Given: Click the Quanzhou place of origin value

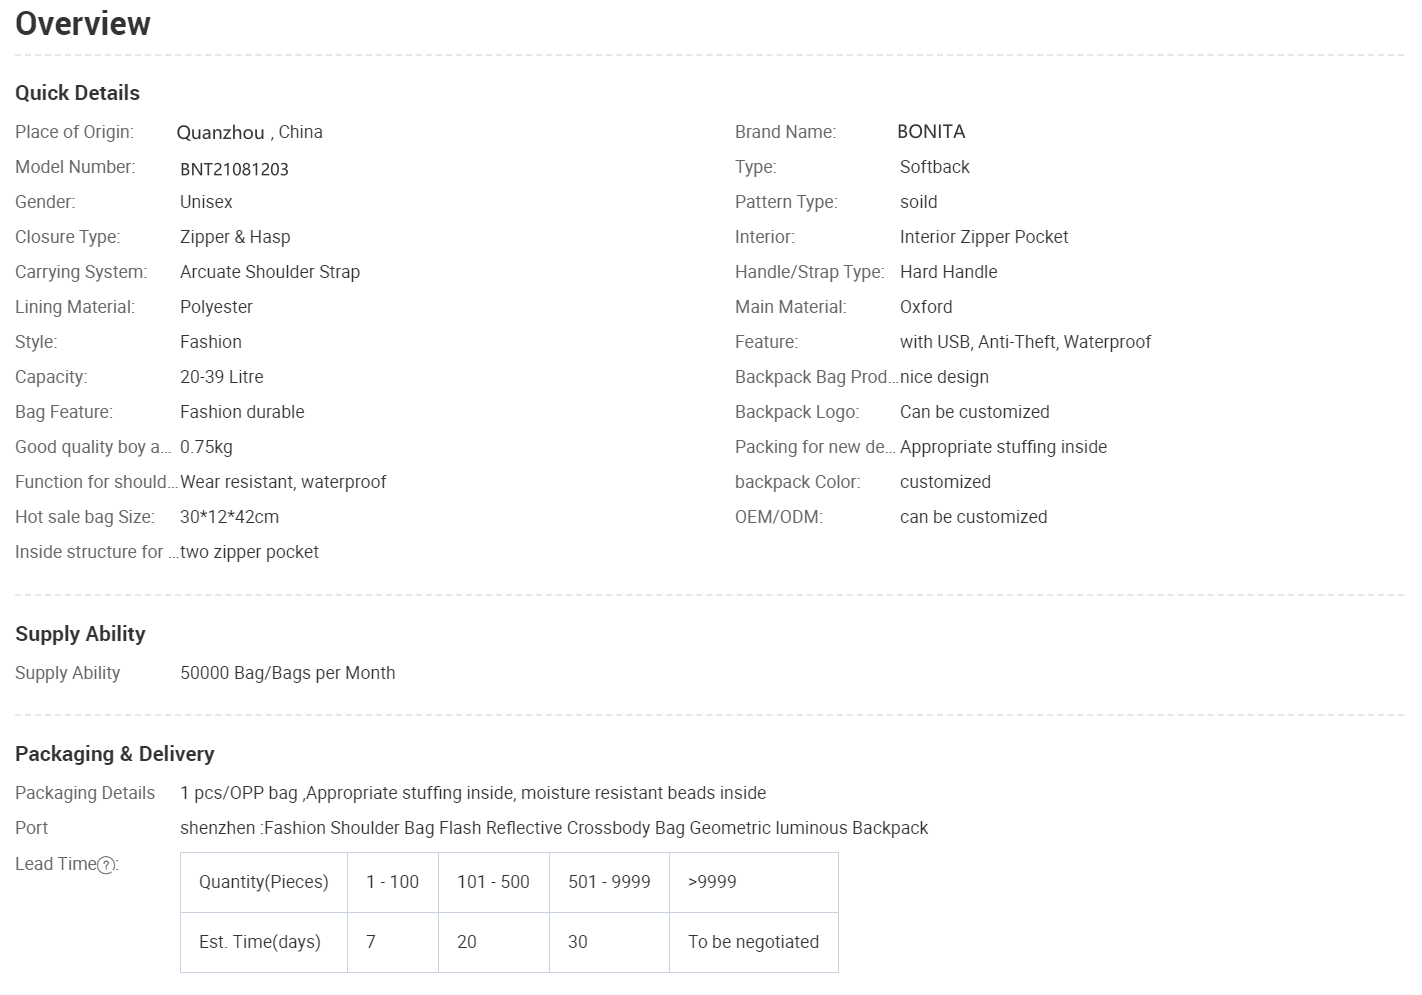Looking at the screenshot, I should coord(220,133).
